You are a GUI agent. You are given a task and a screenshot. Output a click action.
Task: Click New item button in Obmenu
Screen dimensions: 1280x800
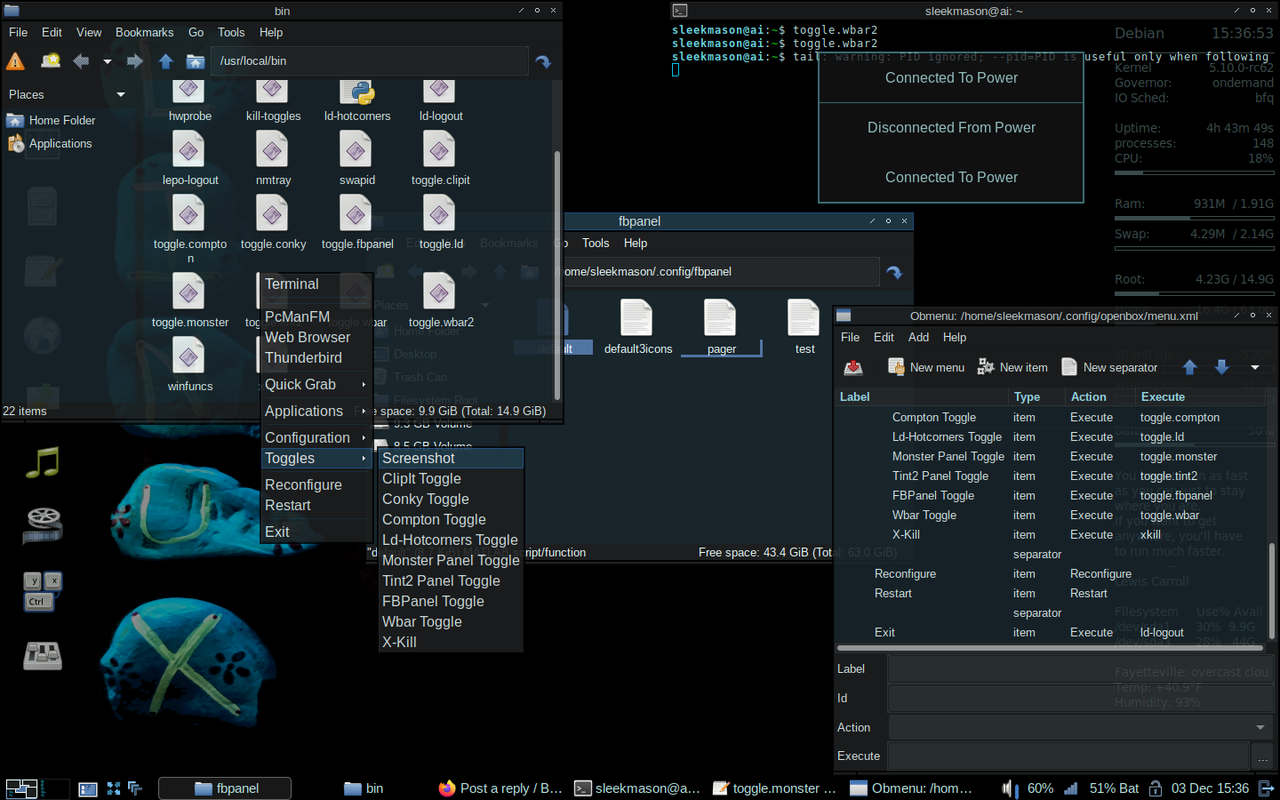(x=1012, y=367)
